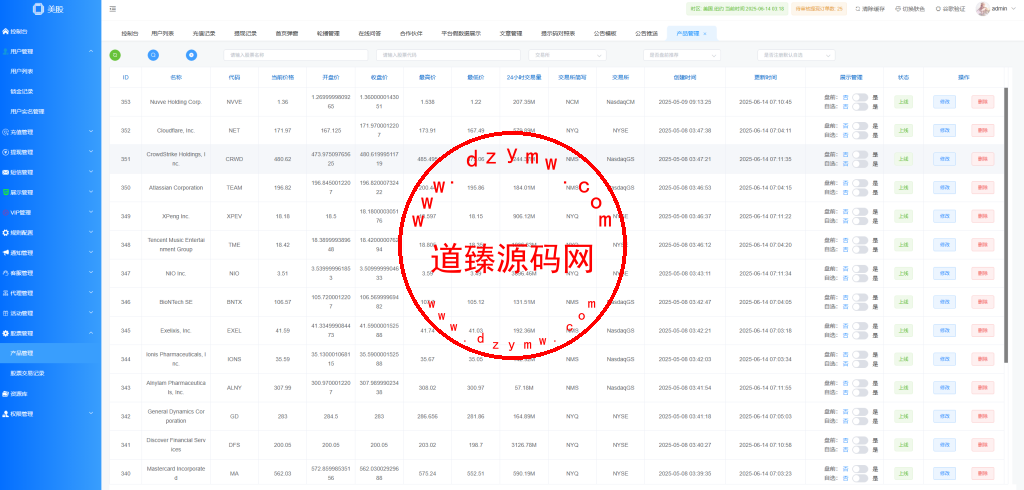Image resolution: width=1024 pixels, height=490 pixels.
Task: Click the stock name search input field
Action: (x=296, y=56)
